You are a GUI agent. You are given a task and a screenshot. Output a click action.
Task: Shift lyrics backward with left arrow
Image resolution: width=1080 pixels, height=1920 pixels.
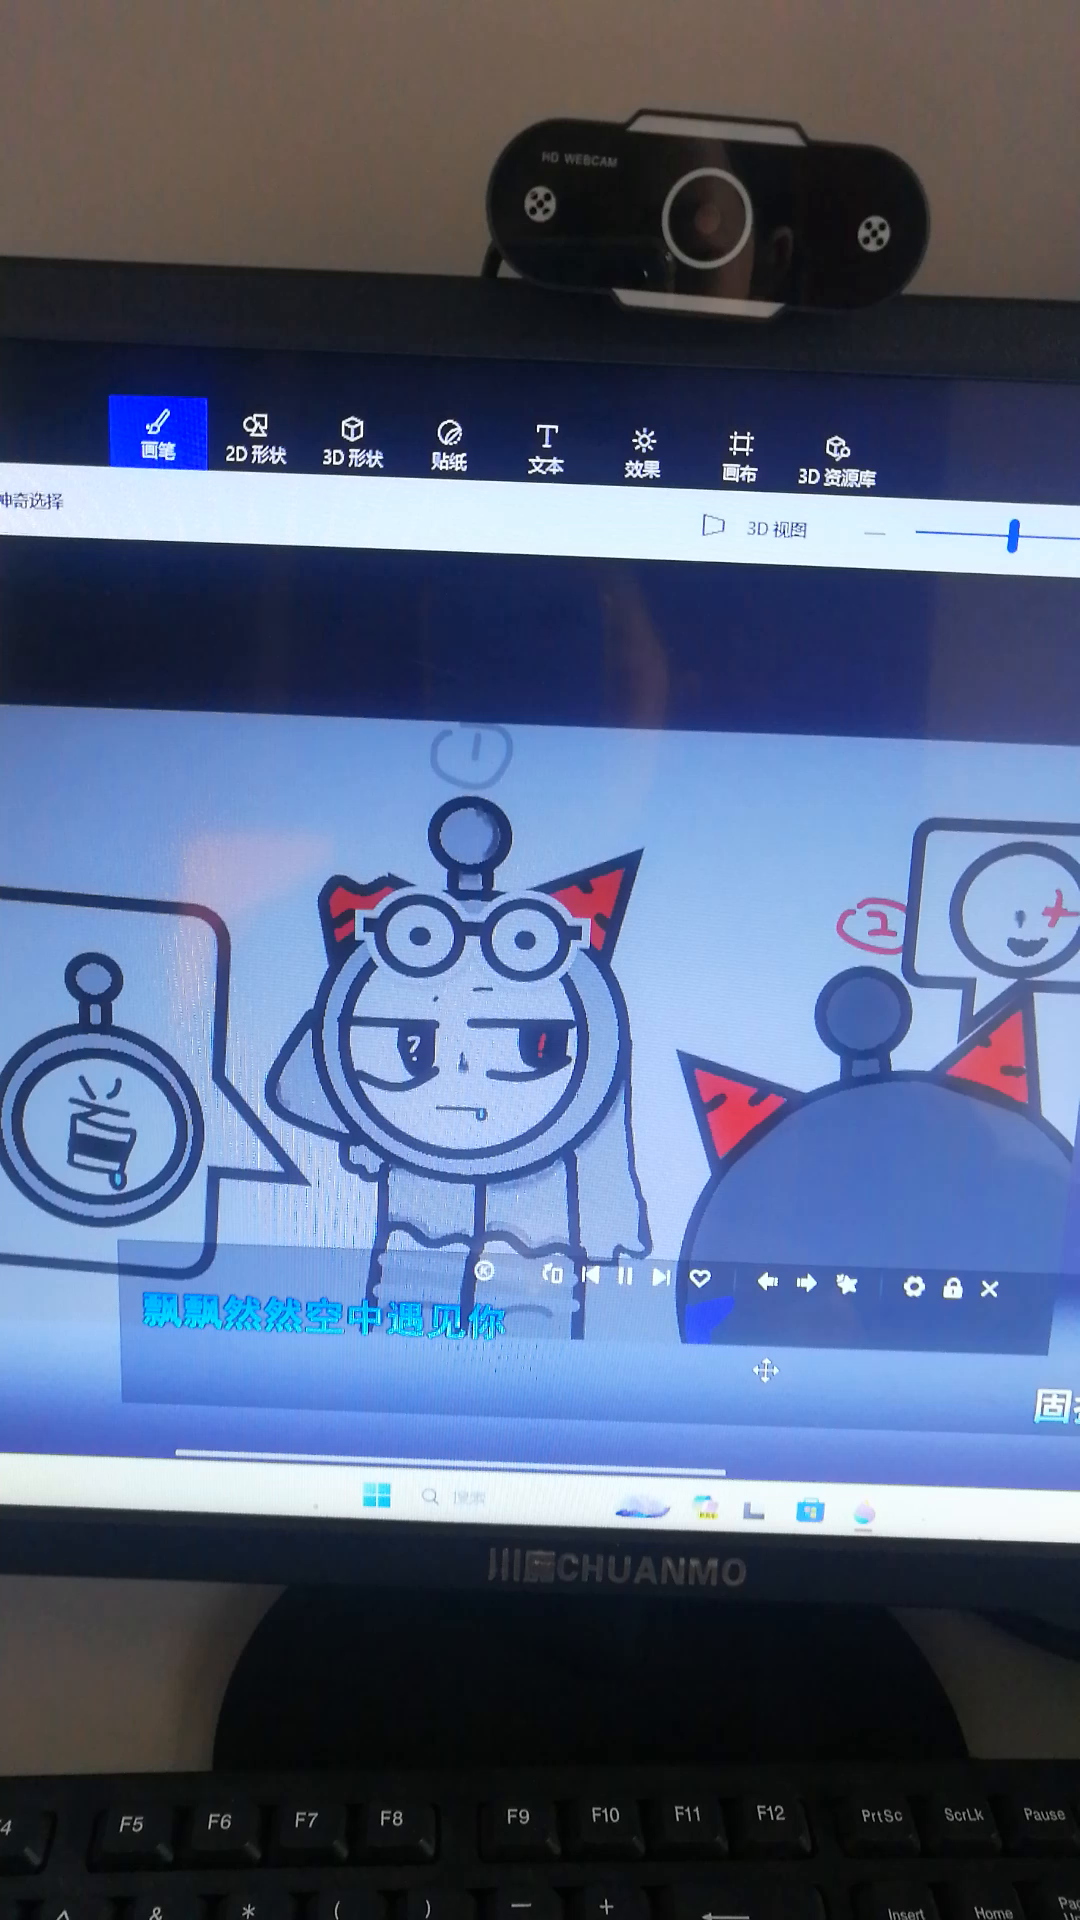[767, 1281]
